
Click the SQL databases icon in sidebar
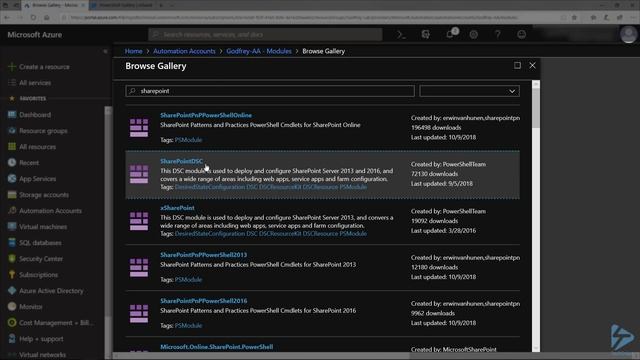point(12,242)
